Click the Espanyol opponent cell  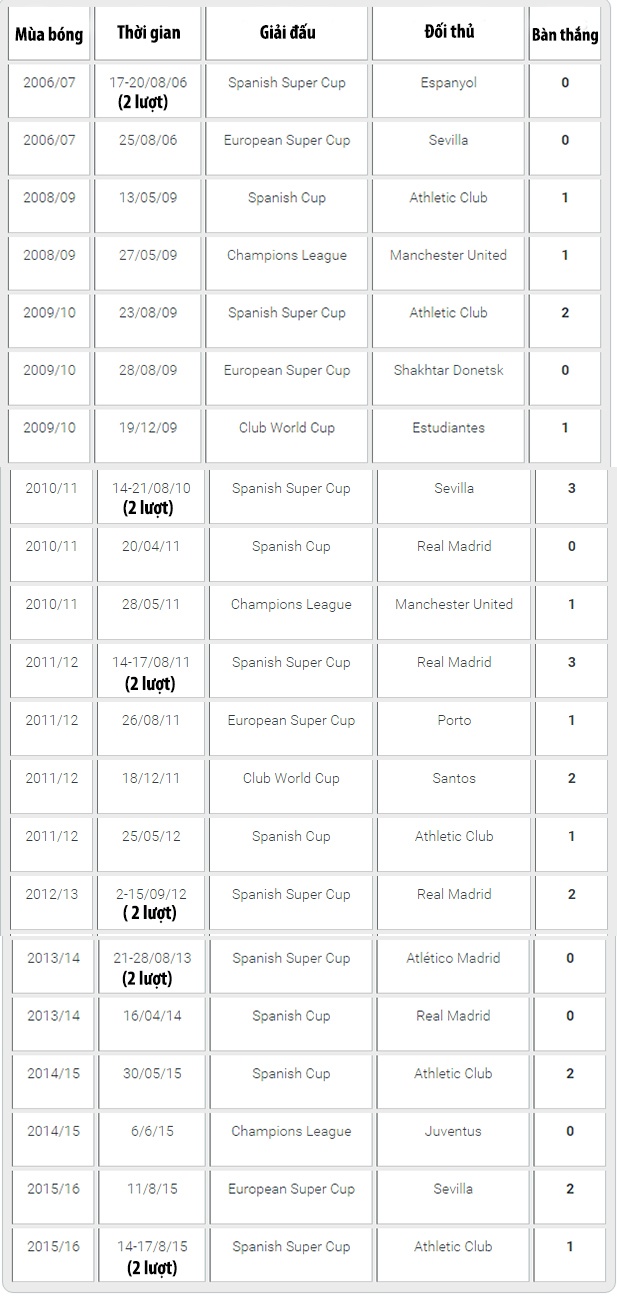tap(448, 83)
